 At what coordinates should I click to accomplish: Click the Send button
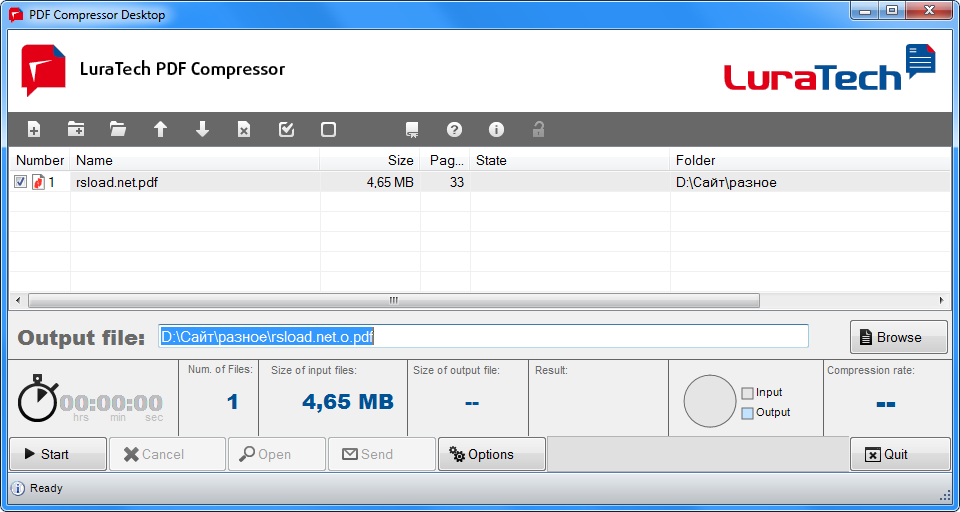[x=382, y=454]
